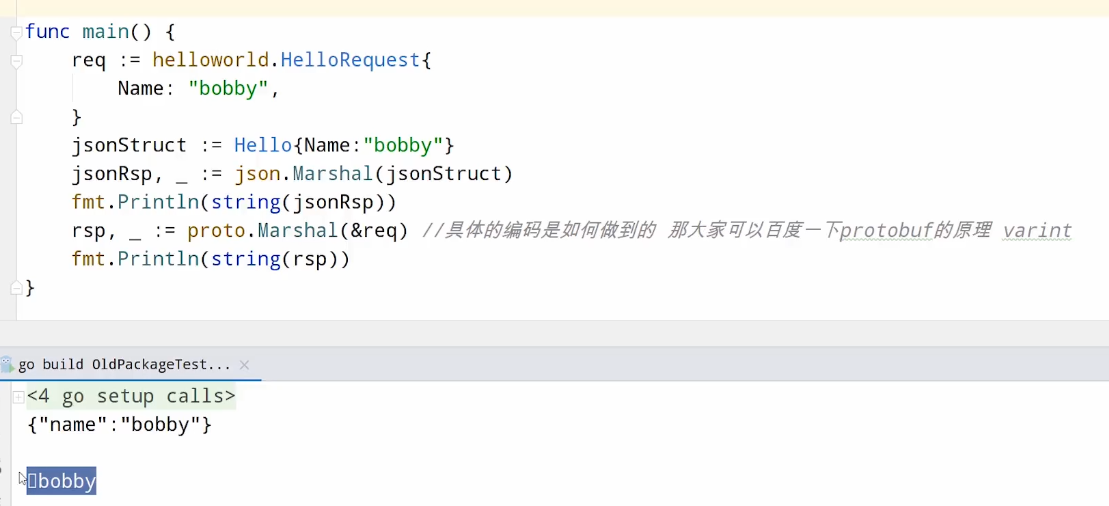The image size is (1109, 506).
Task: Click the highlighted bobby output text
Action: (62, 481)
